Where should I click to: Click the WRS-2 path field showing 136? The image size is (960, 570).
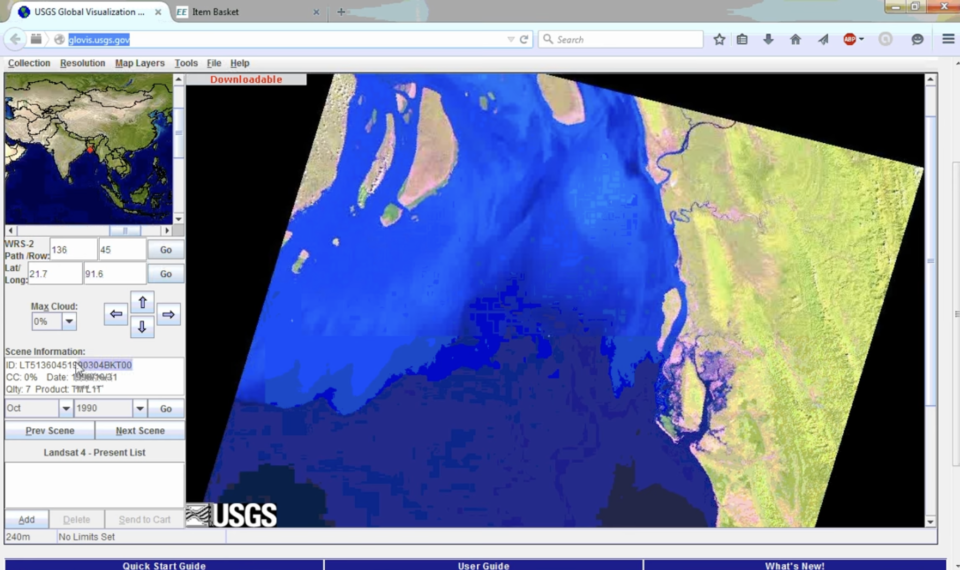(x=73, y=250)
